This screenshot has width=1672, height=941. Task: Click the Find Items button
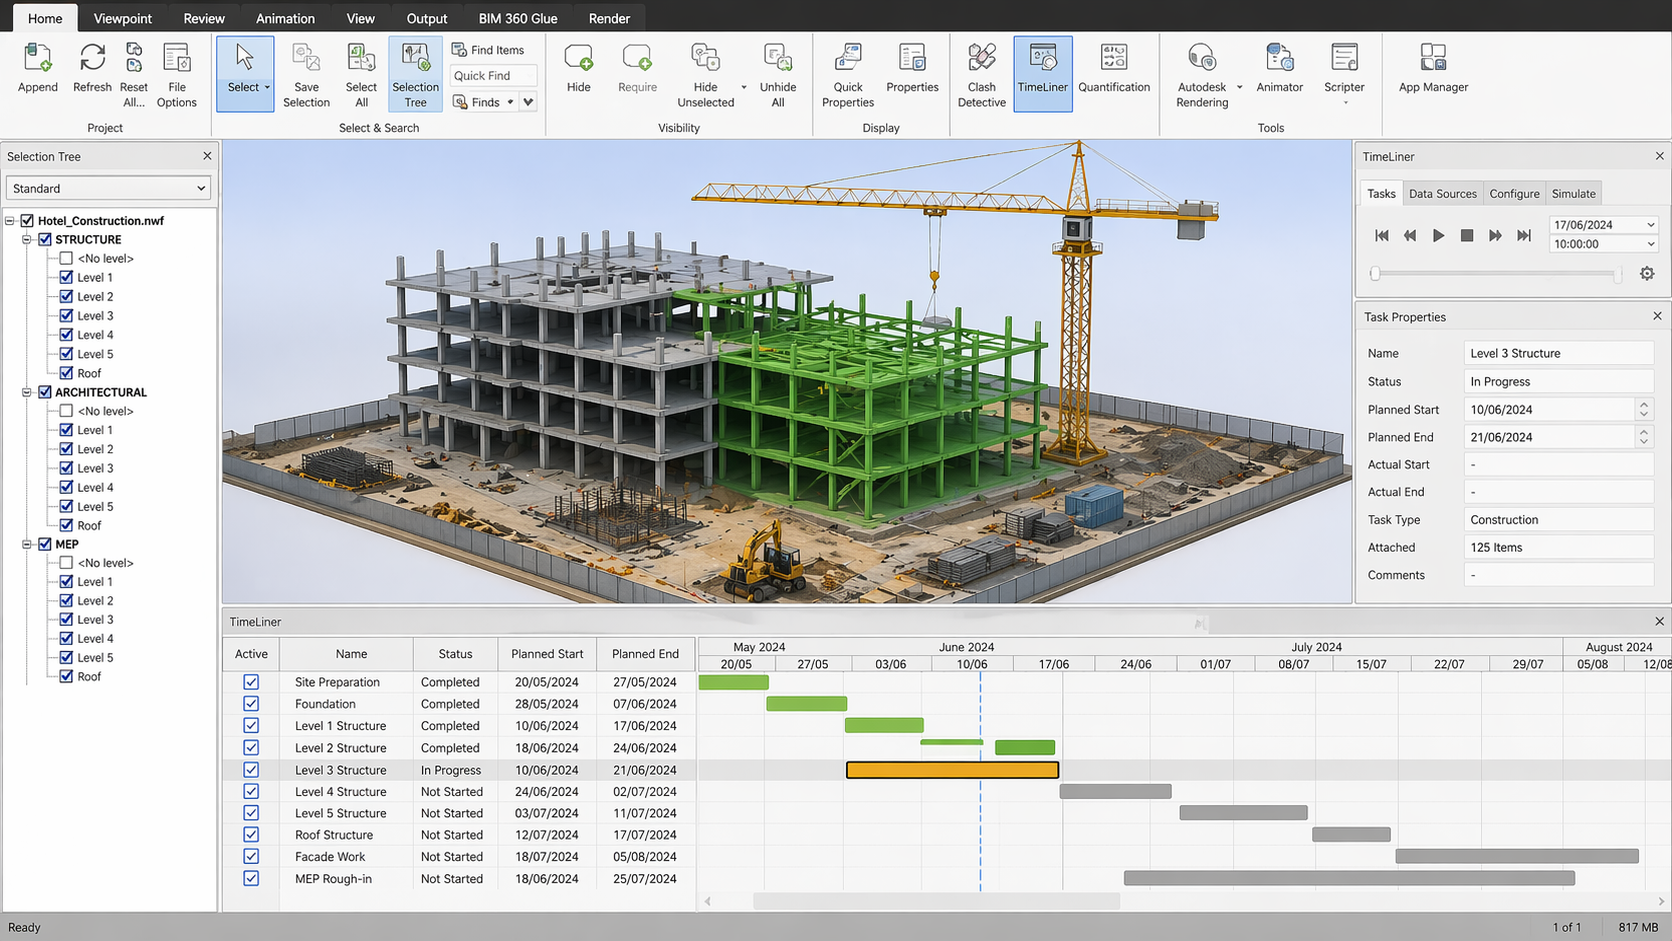(488, 50)
